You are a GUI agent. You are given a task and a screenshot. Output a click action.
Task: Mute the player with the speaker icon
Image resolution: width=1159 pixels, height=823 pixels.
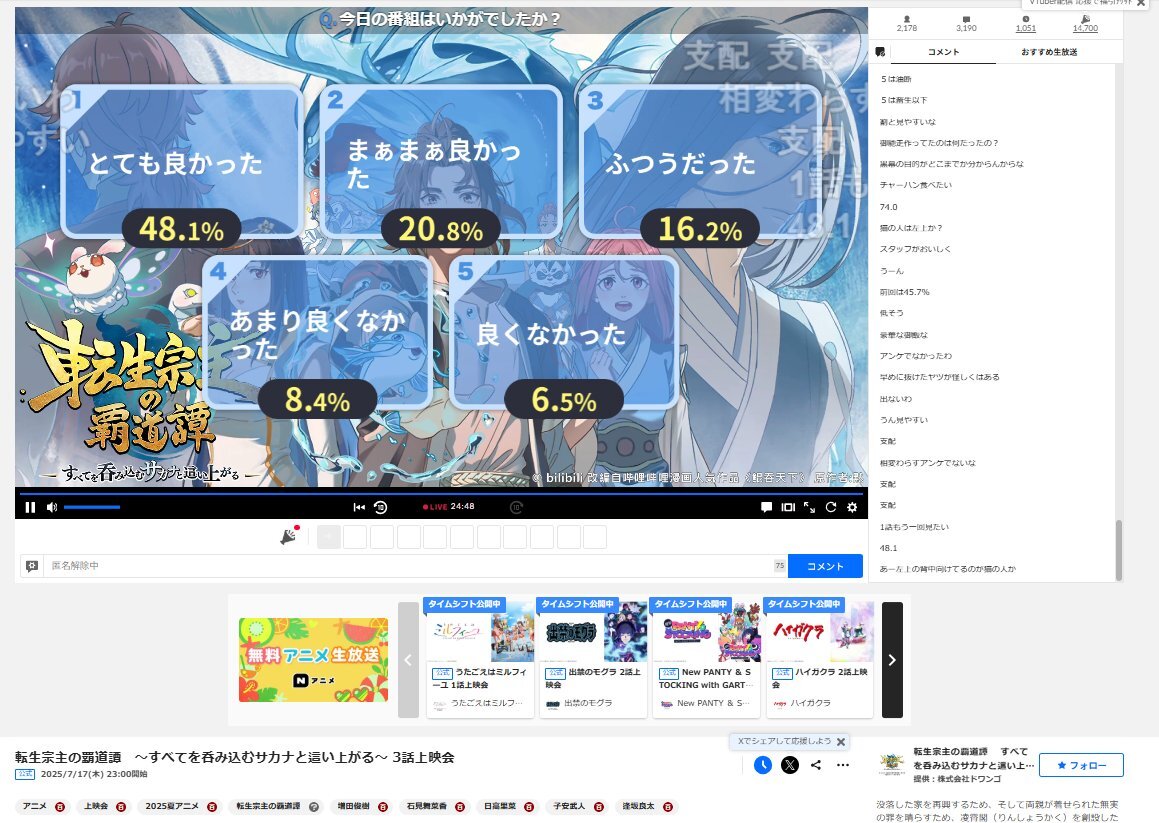click(x=52, y=507)
